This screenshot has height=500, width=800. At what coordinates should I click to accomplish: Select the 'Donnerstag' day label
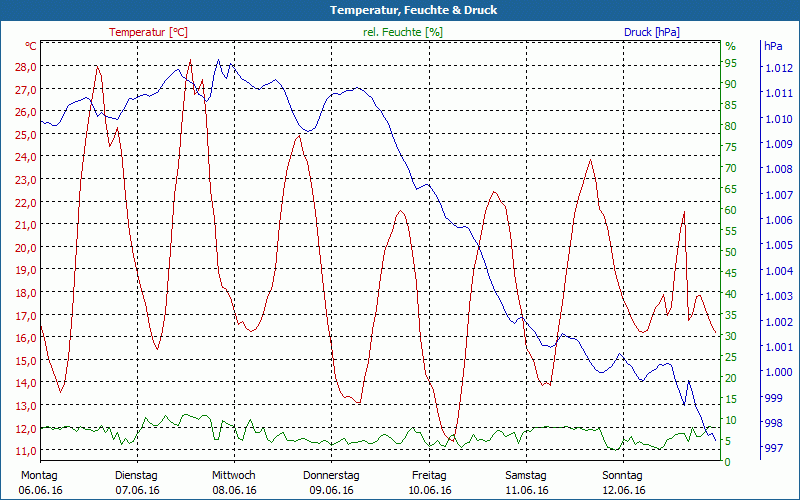click(331, 475)
